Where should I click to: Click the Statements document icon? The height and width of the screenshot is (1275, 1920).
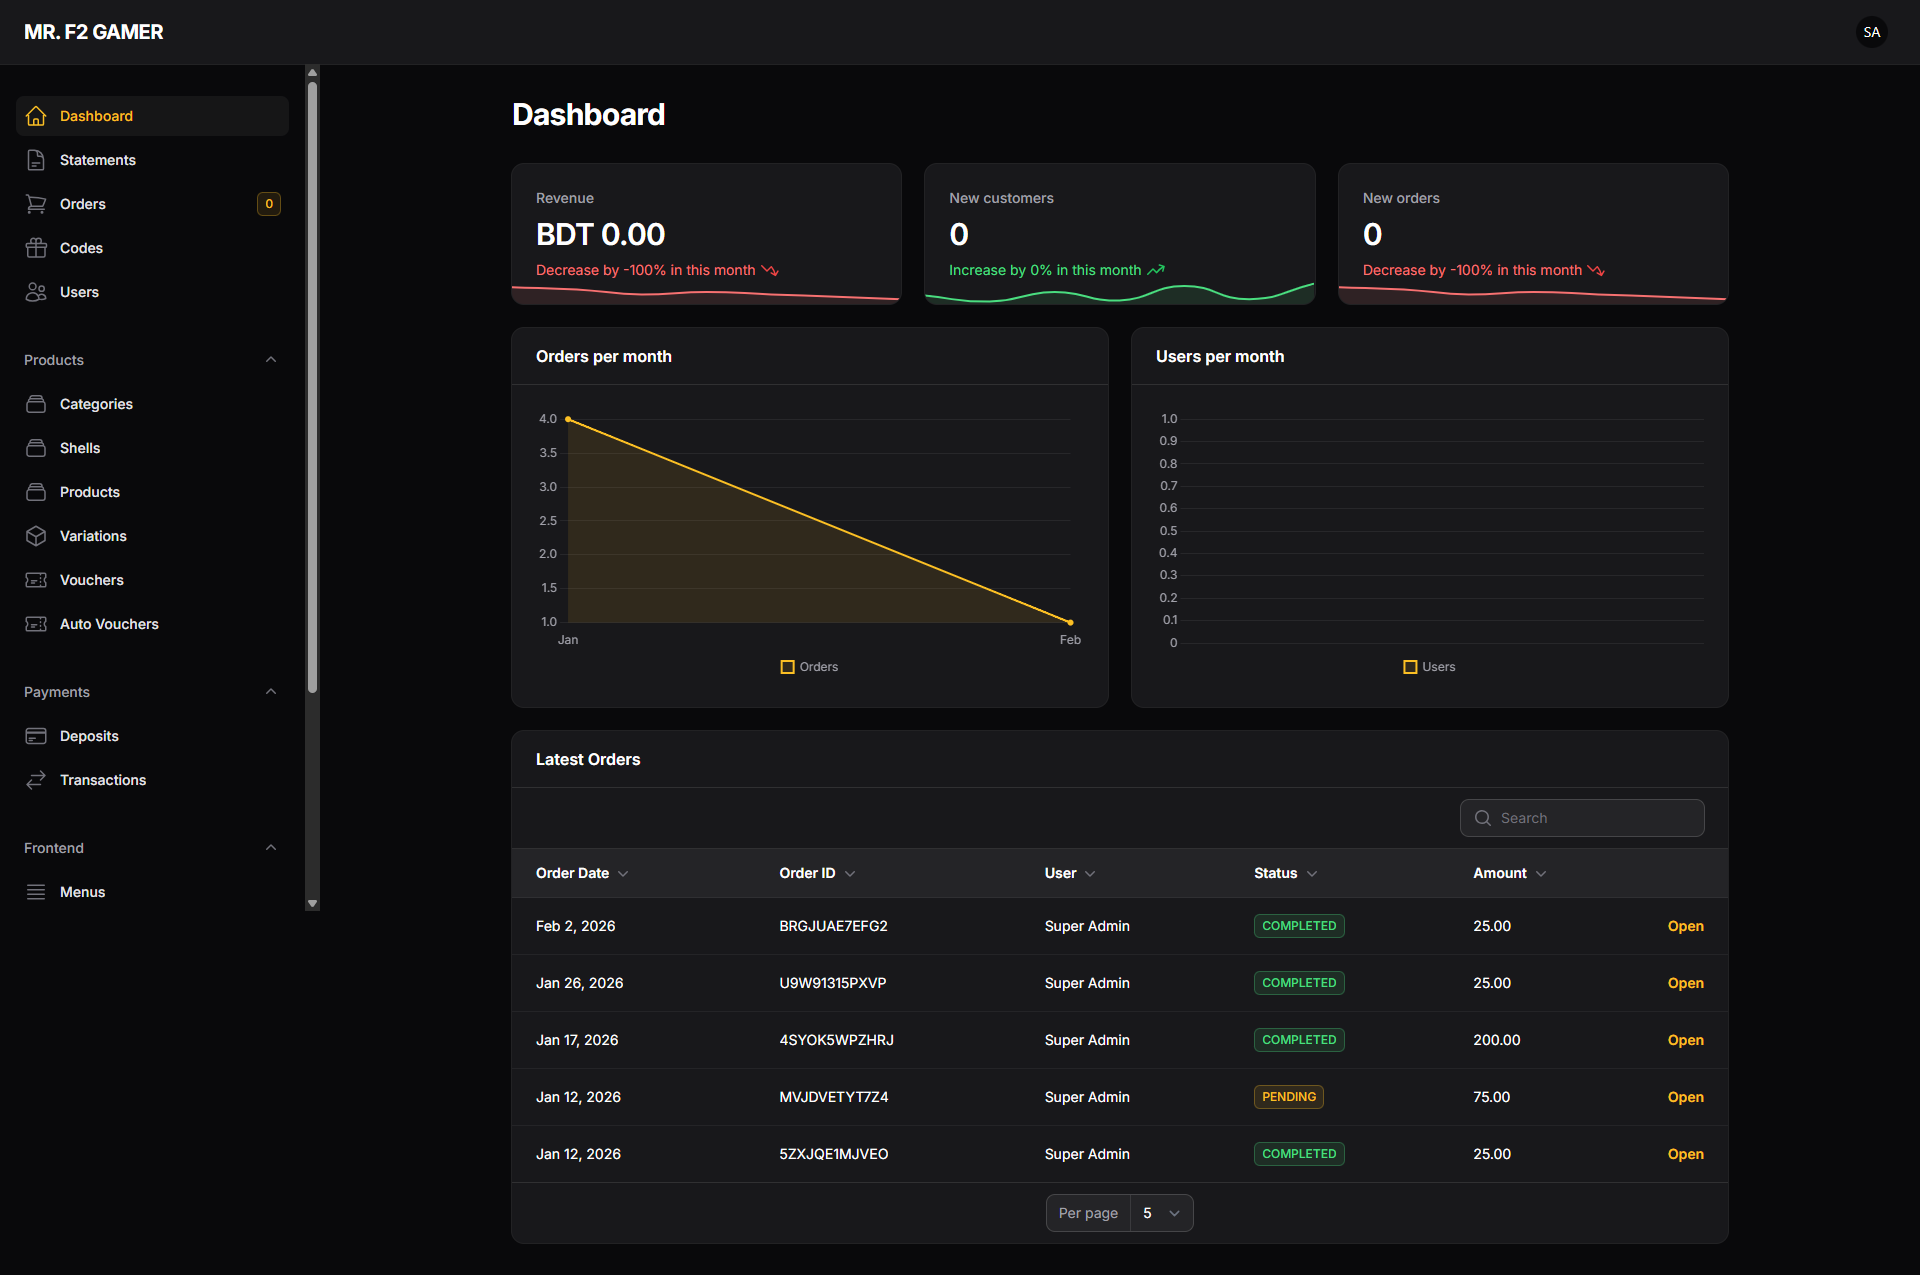pos(36,160)
